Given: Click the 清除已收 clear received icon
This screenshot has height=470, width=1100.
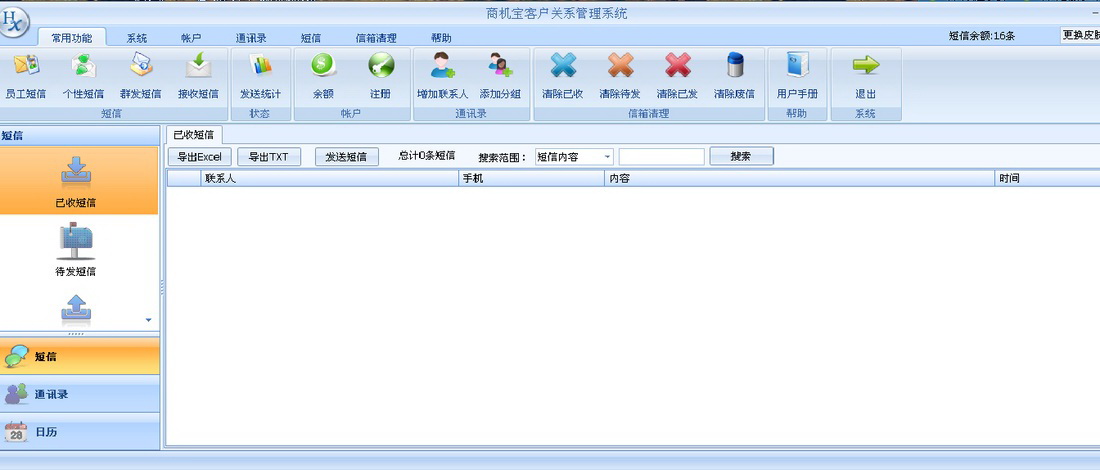Looking at the screenshot, I should click(563, 65).
